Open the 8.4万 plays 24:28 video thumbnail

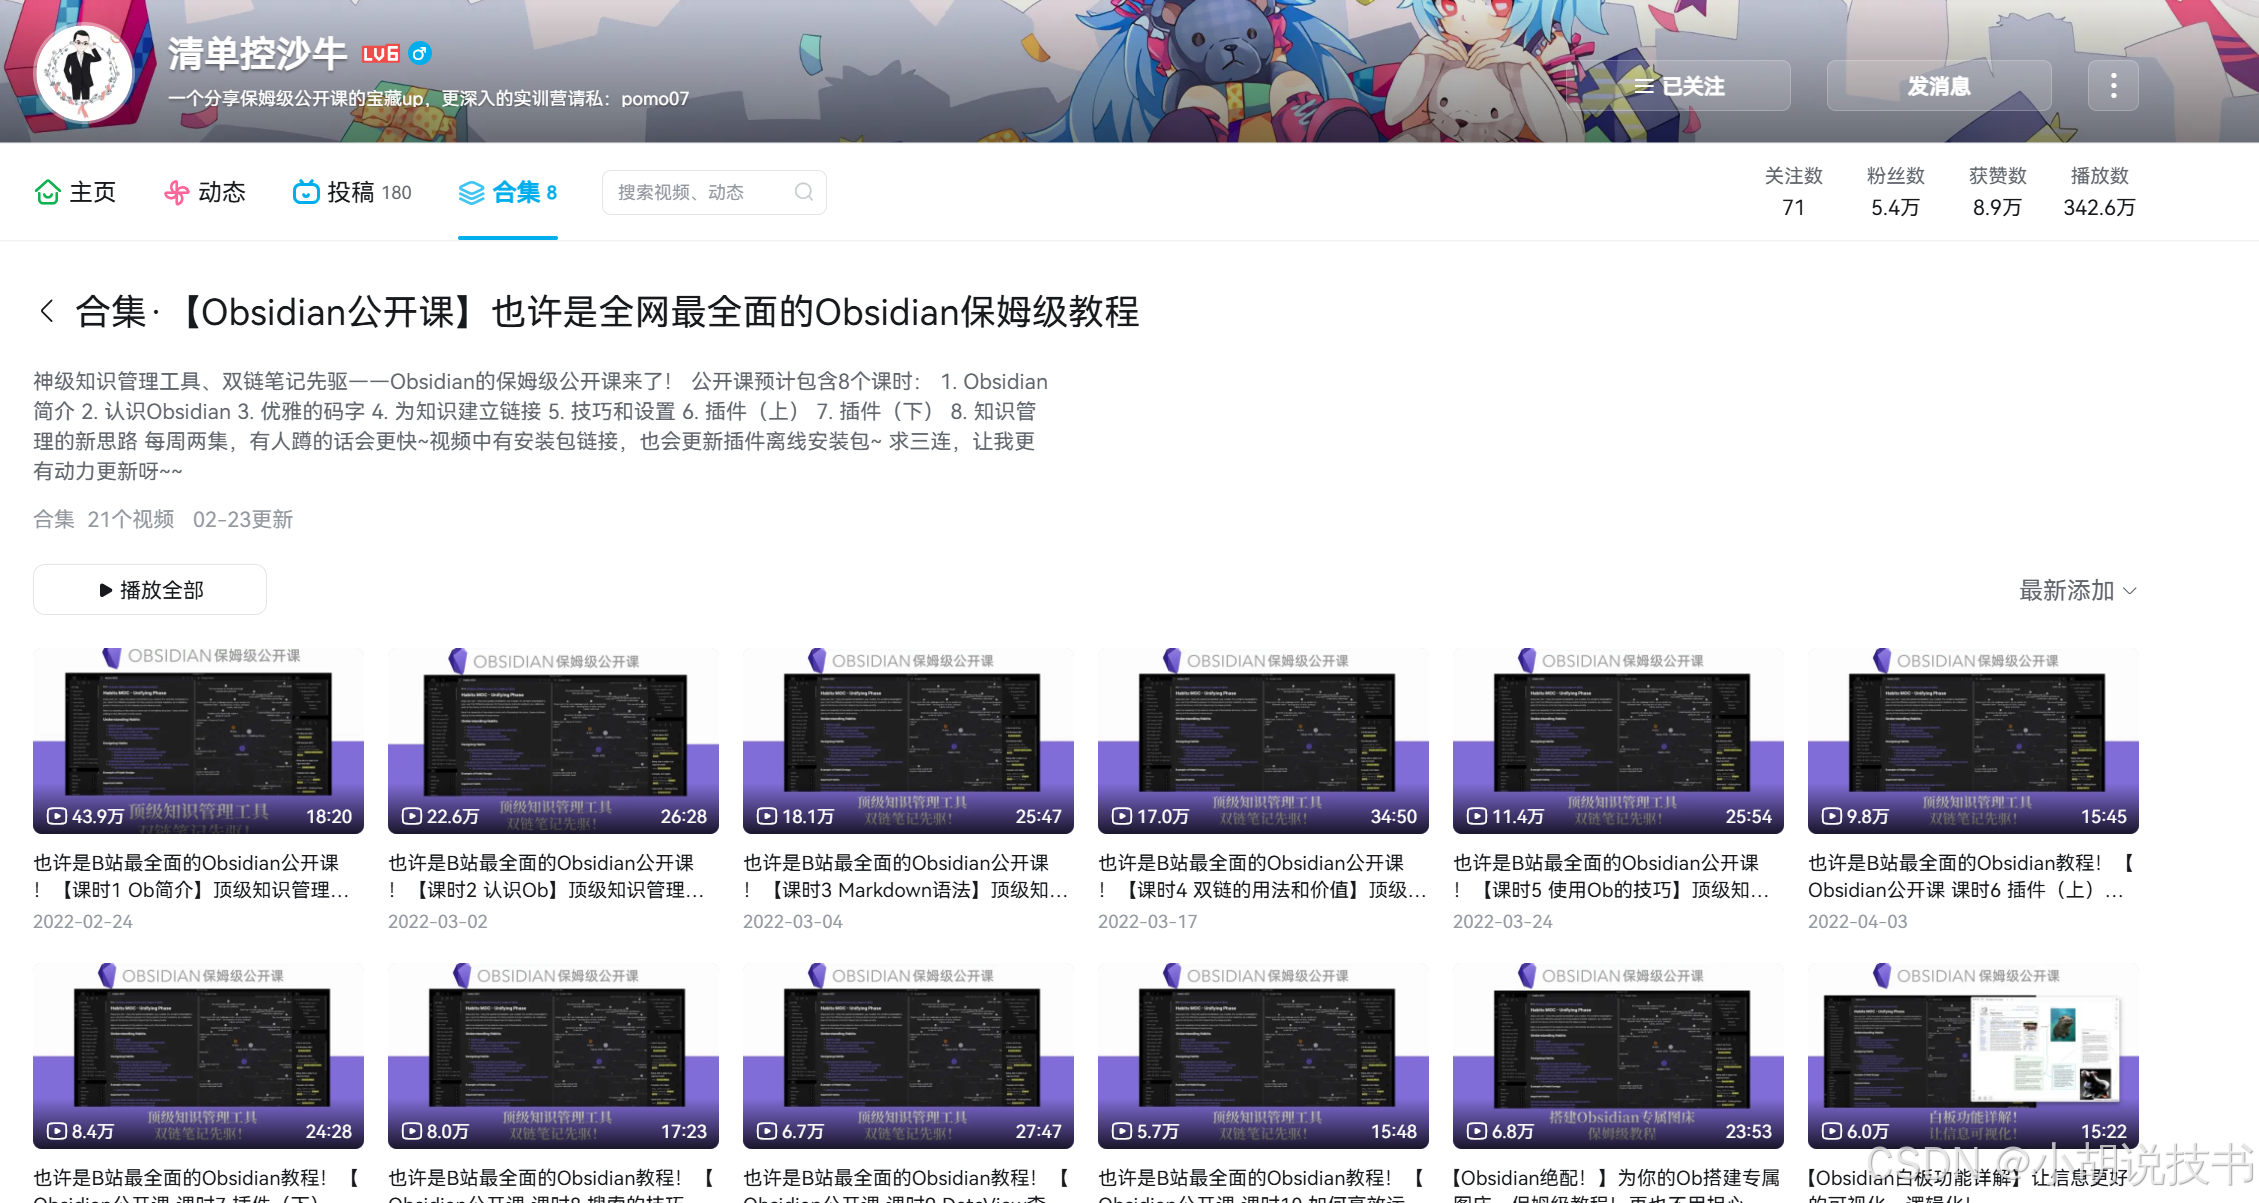coord(198,1055)
